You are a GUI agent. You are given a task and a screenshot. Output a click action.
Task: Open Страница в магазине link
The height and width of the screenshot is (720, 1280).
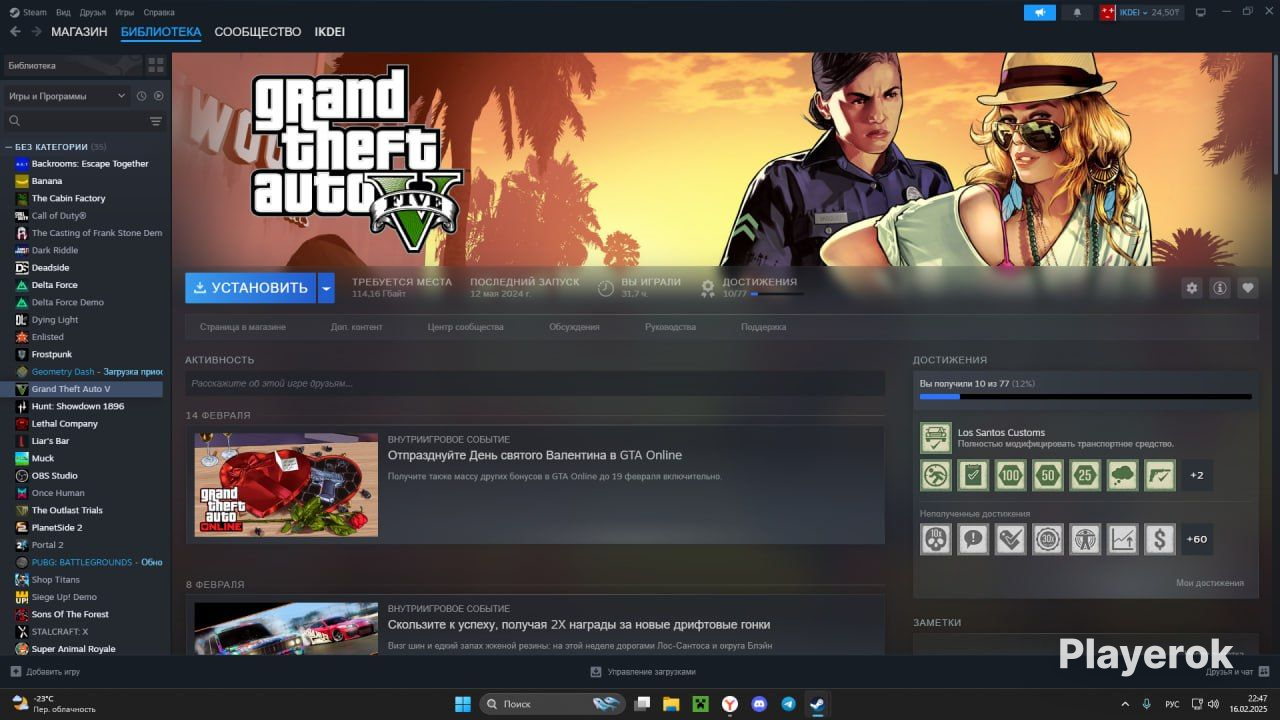243,327
